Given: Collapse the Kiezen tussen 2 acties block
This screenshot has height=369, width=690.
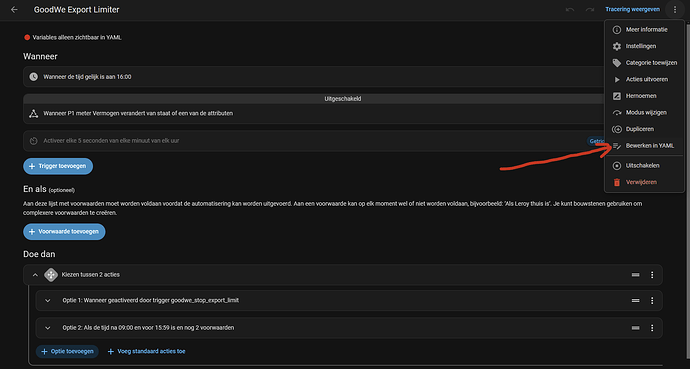Looking at the screenshot, I should 35,275.
